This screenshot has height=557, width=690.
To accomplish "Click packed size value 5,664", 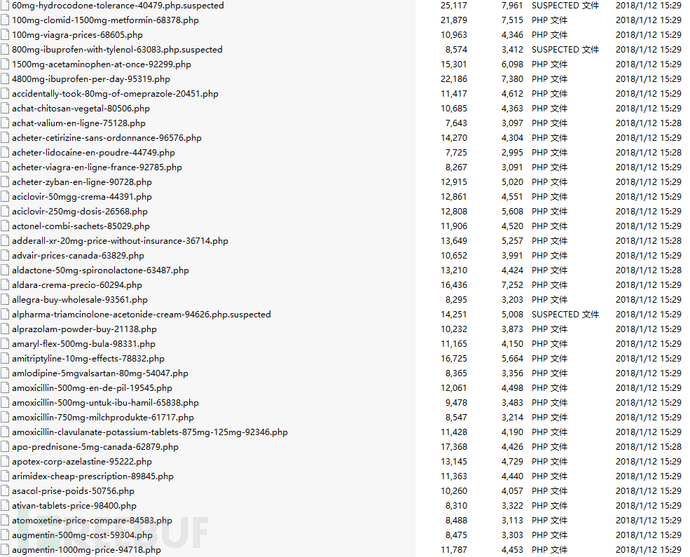I will pos(512,359).
